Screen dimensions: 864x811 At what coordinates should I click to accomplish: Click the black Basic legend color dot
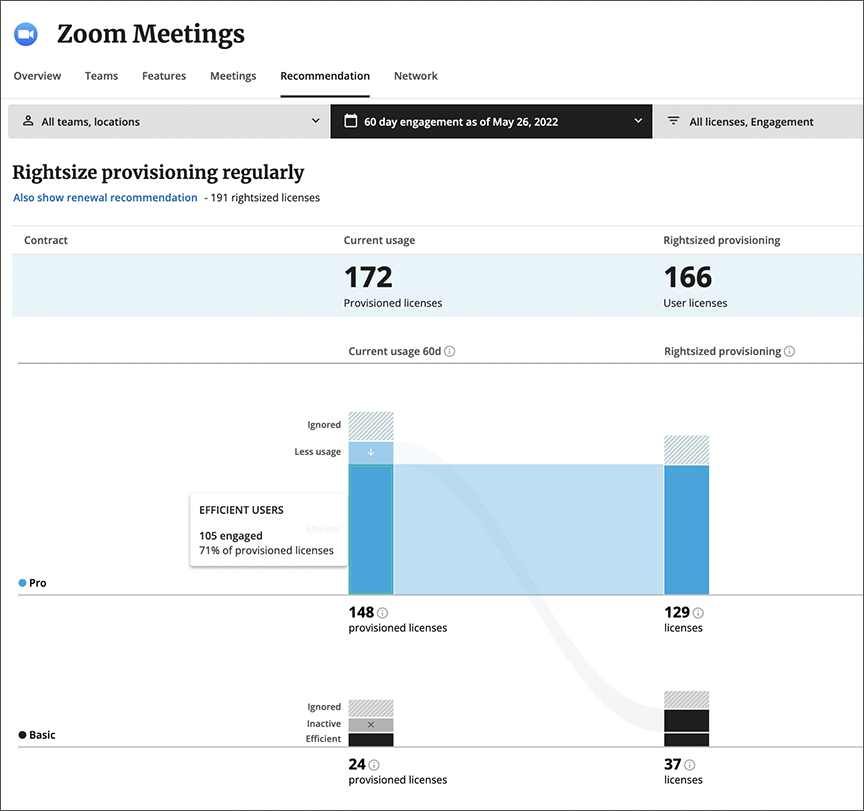tap(23, 735)
